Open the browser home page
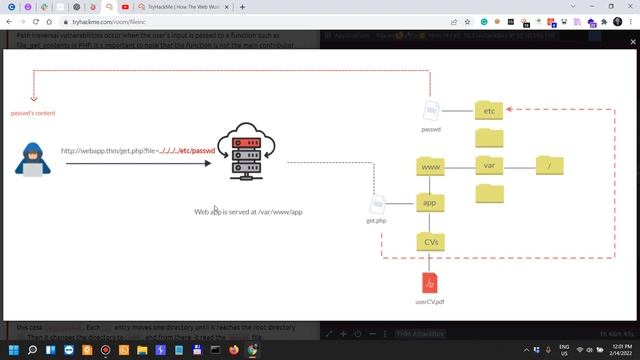Screen dimensions: 640x360 (49, 22)
